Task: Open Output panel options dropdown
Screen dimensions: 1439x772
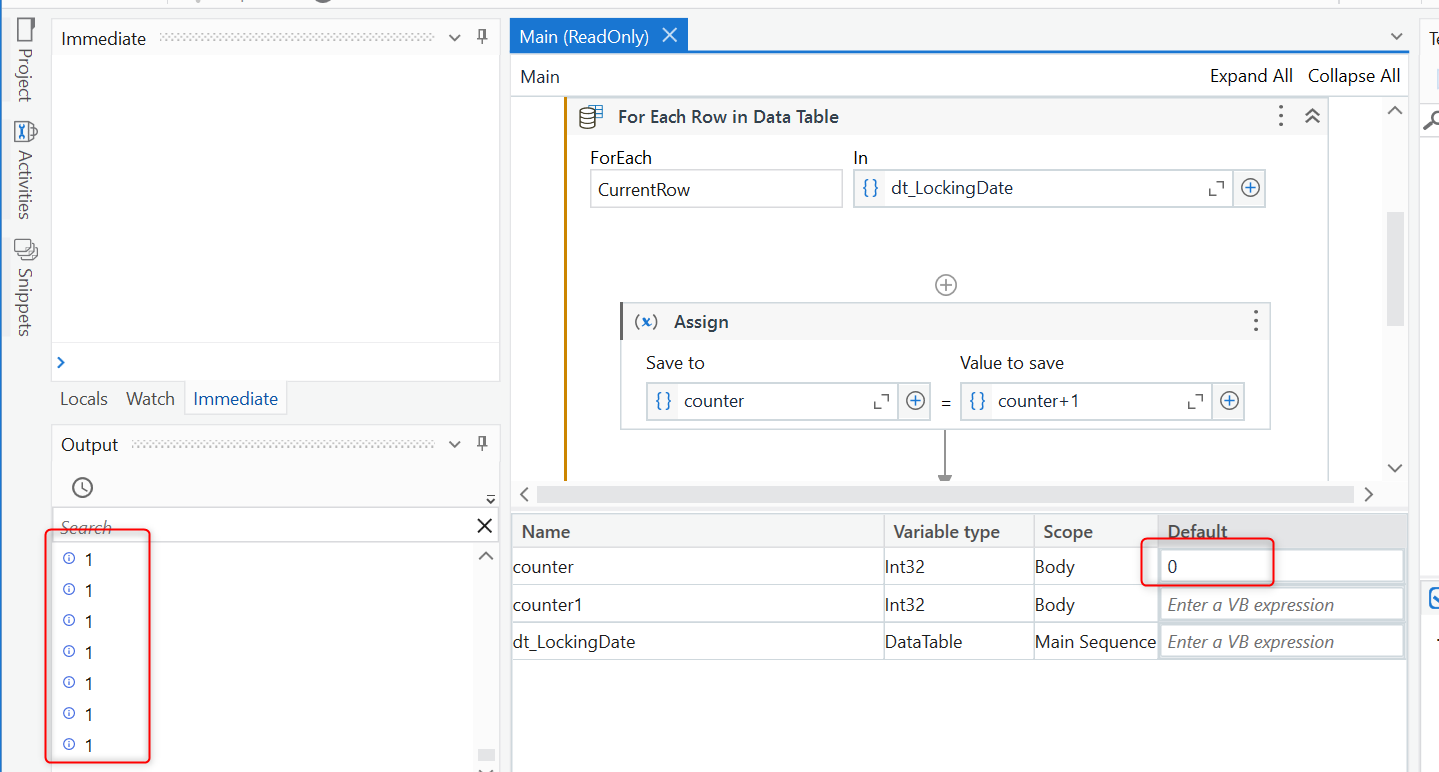Action: [x=454, y=444]
